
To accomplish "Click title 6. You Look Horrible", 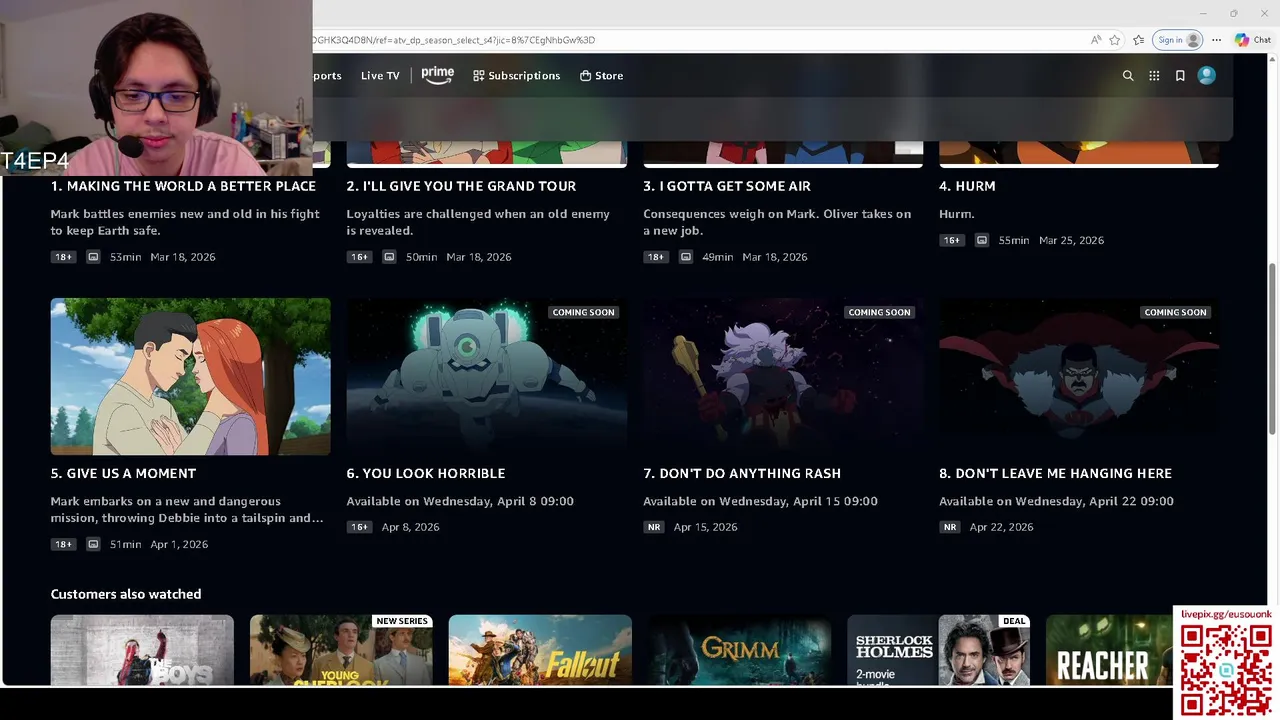I will tap(426, 473).
